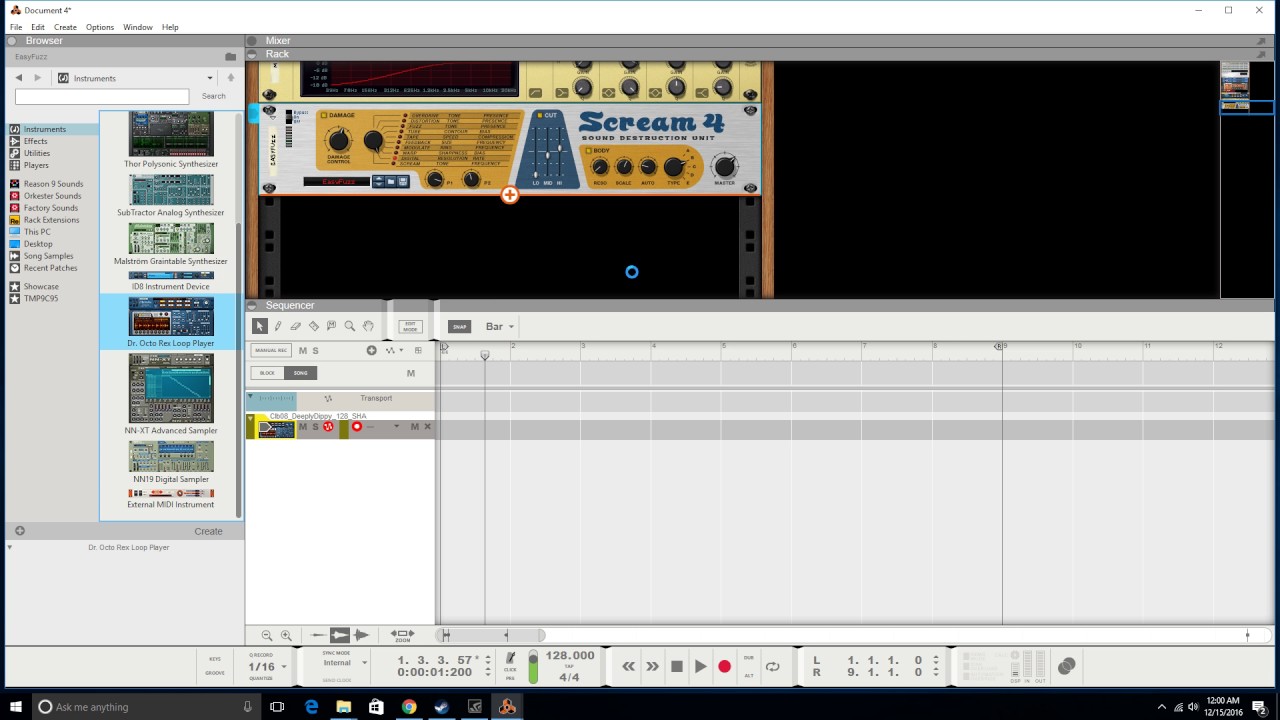Click the Rewind transport button
Image resolution: width=1280 pixels, height=720 pixels.
coord(628,666)
